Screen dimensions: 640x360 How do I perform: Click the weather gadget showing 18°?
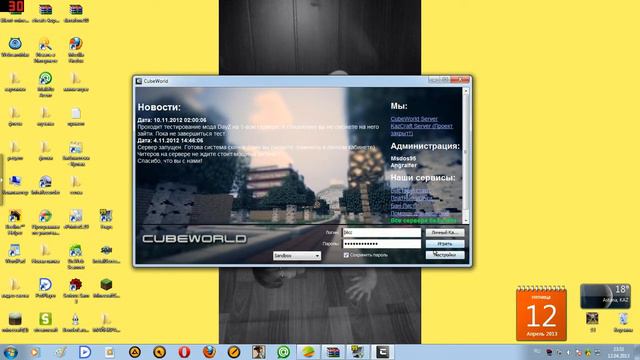pos(605,296)
